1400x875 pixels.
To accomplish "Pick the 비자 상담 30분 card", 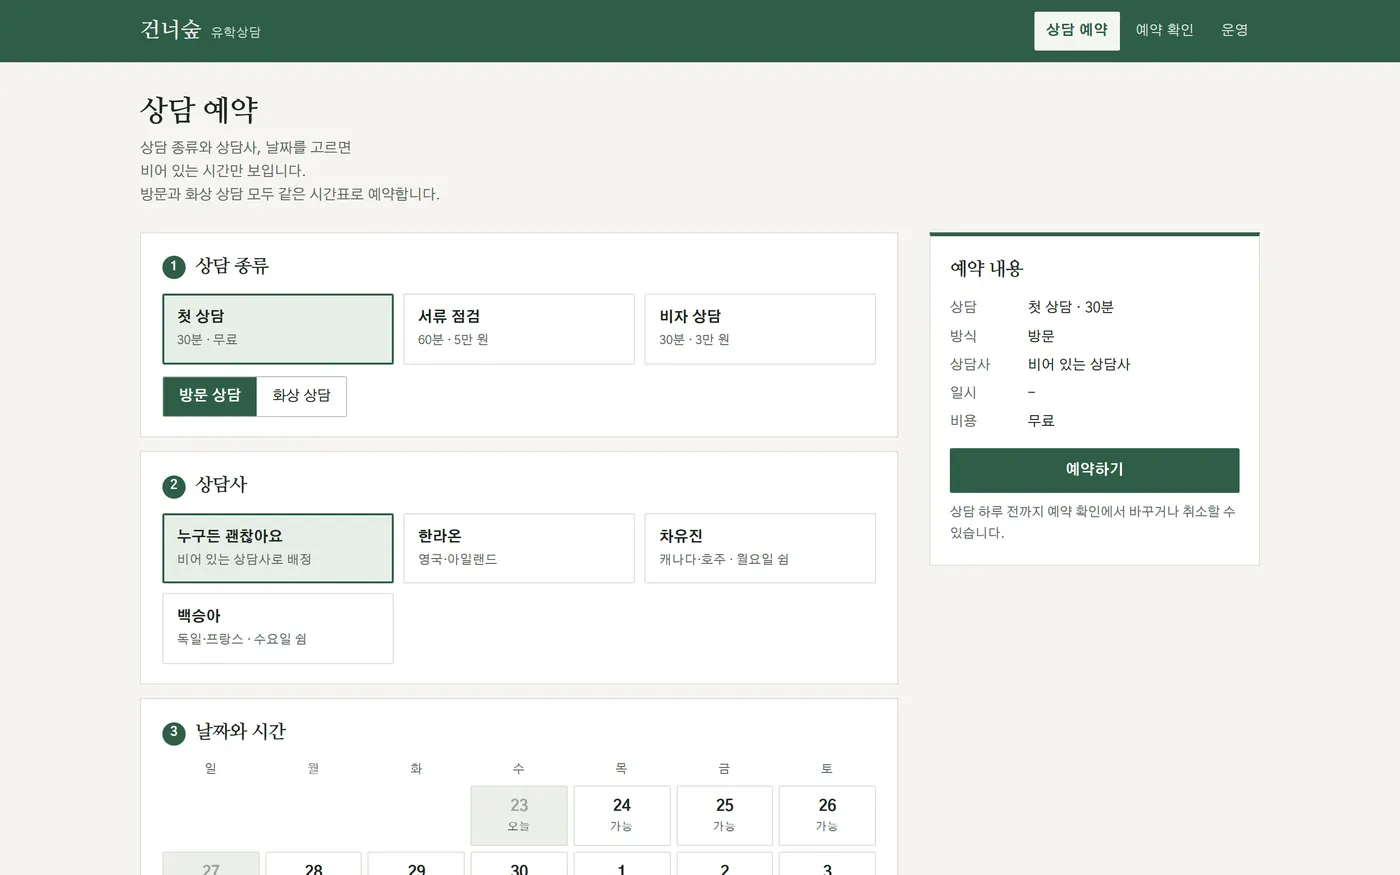I will (760, 329).
